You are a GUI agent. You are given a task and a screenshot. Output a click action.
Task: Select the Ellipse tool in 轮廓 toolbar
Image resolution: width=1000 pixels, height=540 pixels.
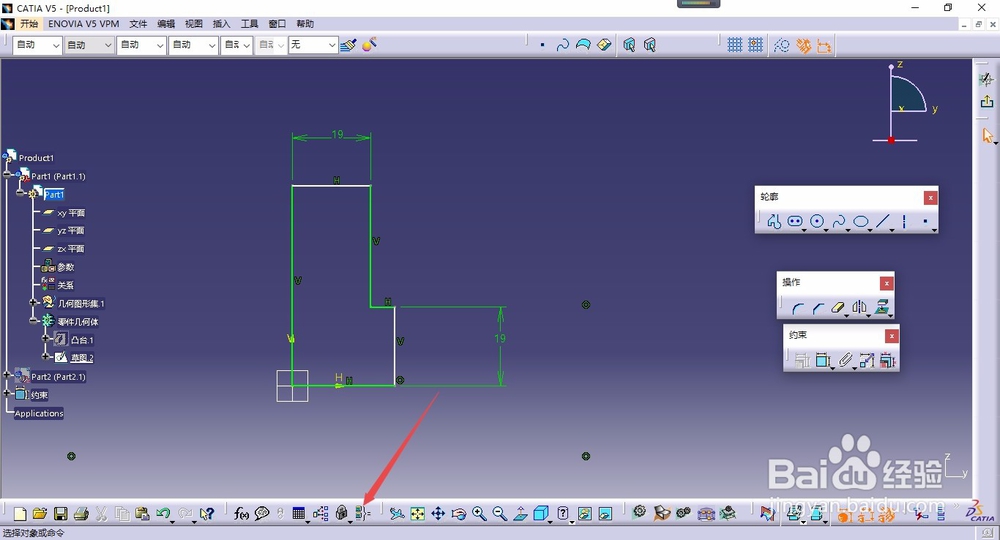coord(861,221)
